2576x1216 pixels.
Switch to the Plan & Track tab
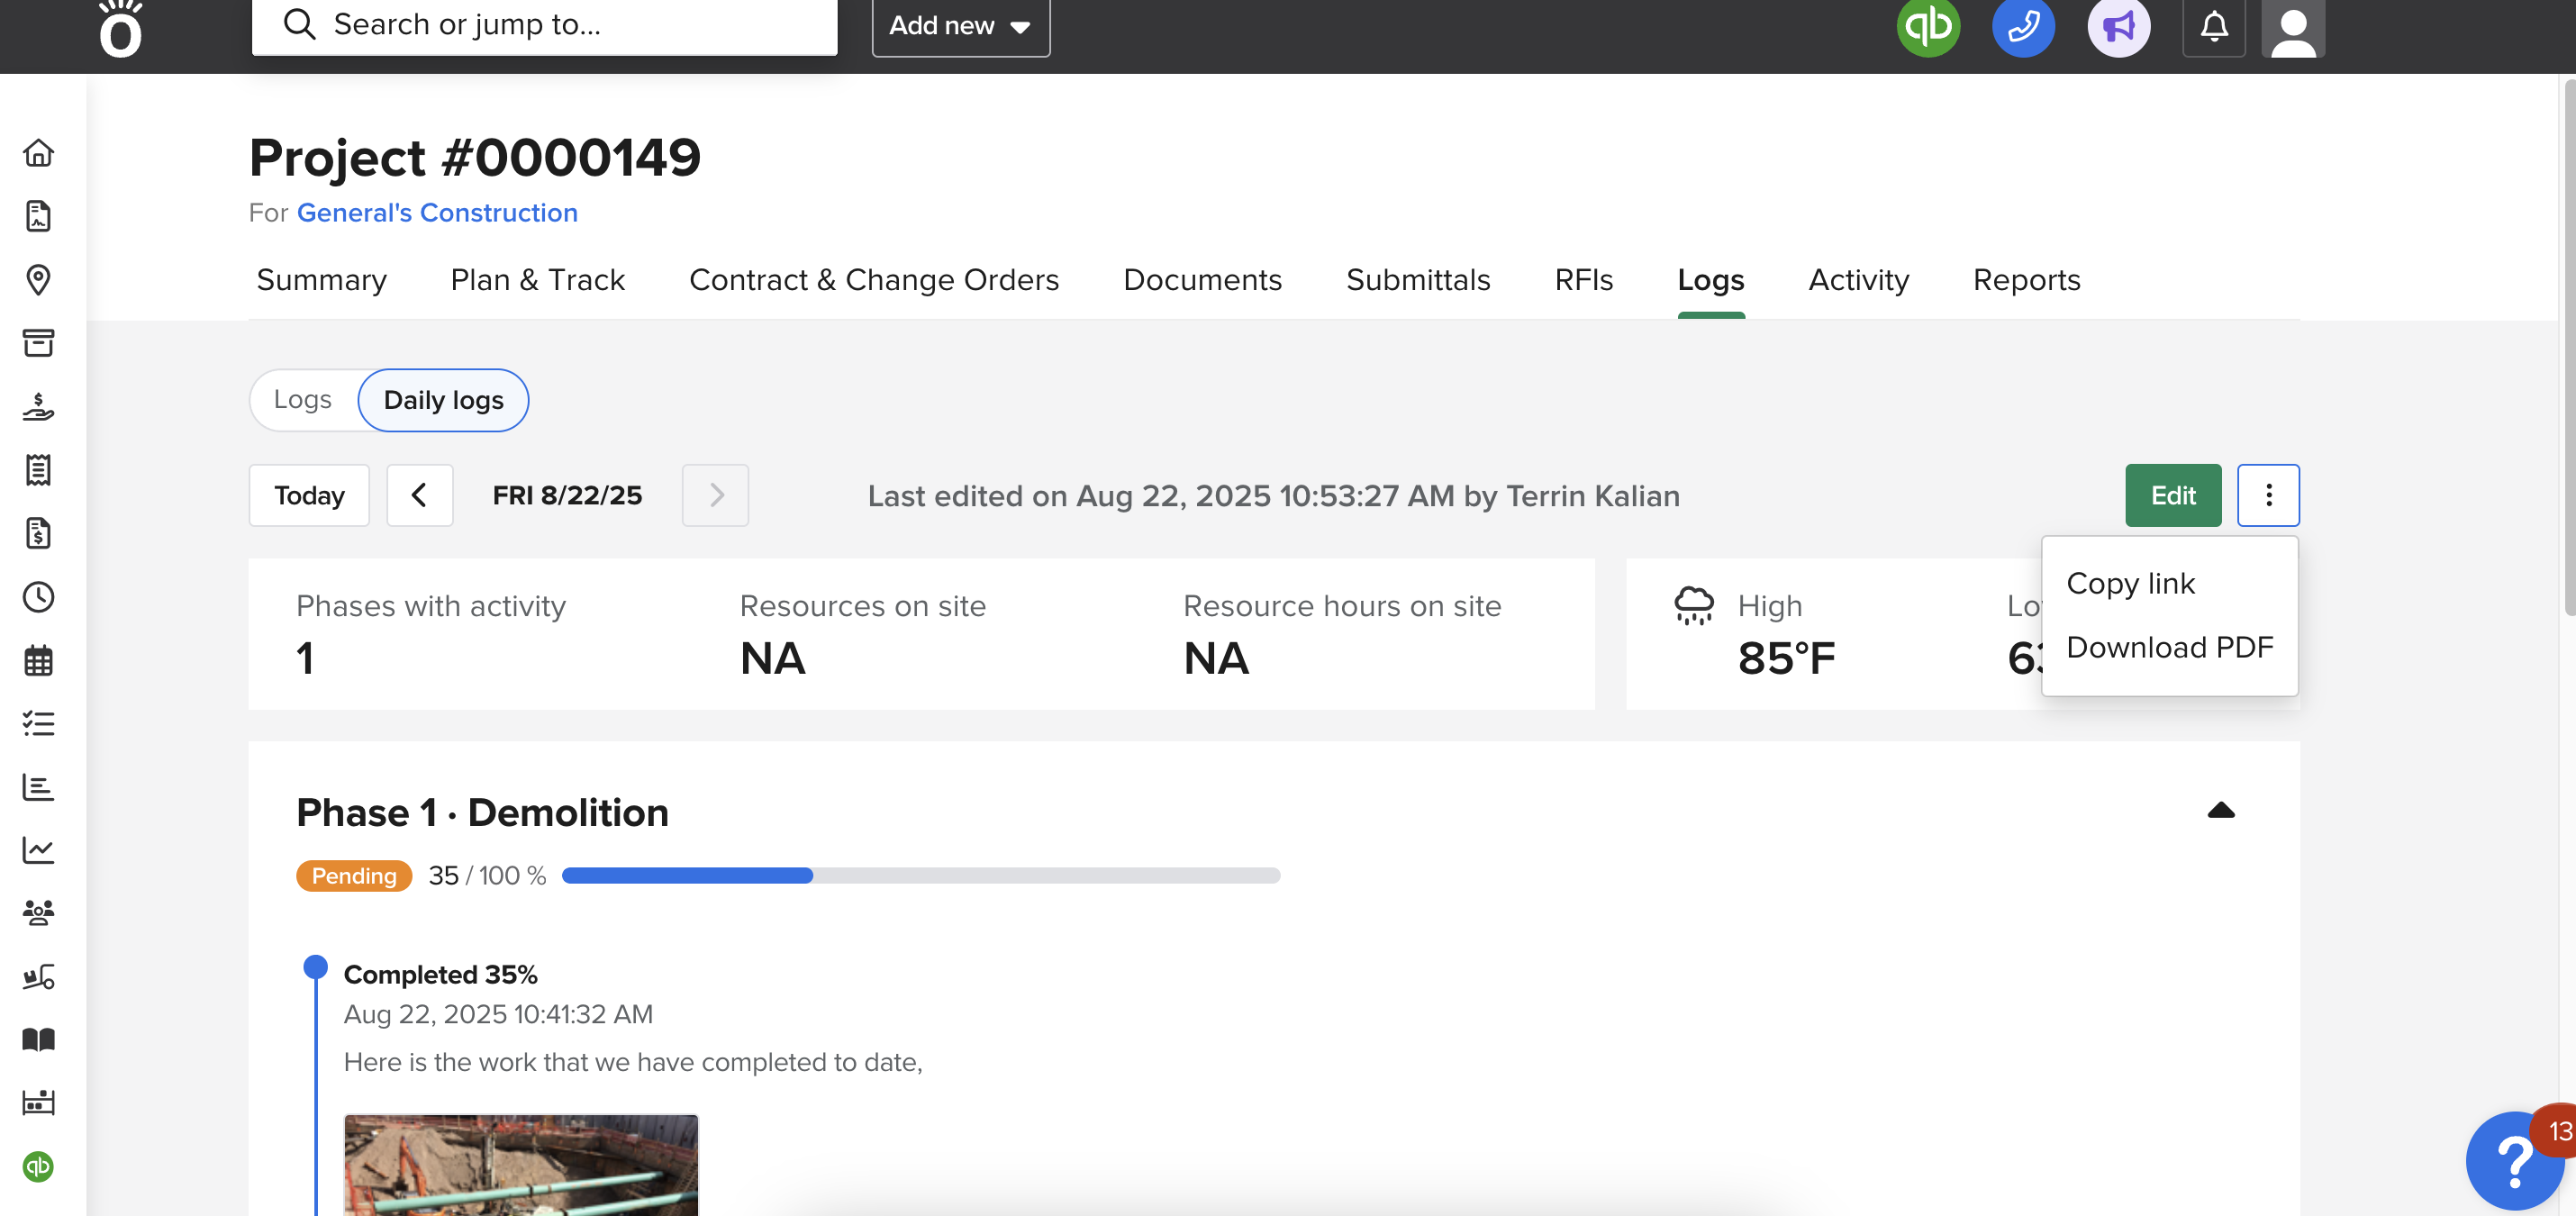point(537,280)
